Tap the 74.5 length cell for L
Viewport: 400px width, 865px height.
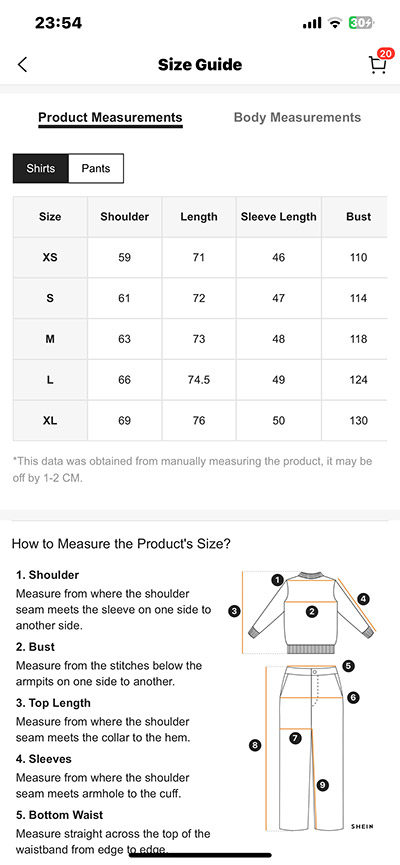coord(199,380)
